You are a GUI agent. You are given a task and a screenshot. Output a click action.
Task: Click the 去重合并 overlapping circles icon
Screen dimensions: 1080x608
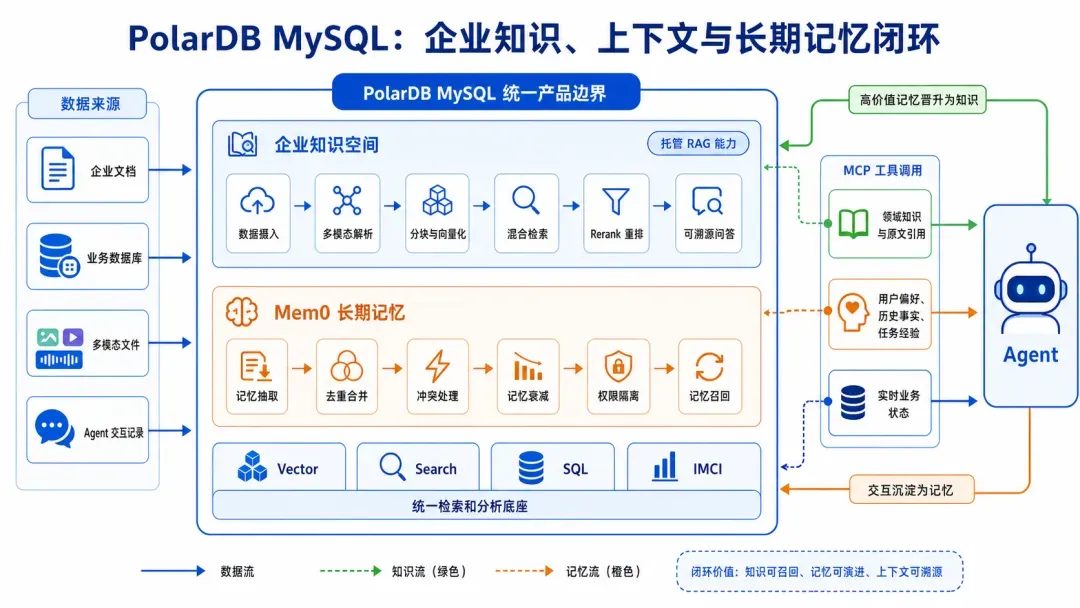click(346, 366)
